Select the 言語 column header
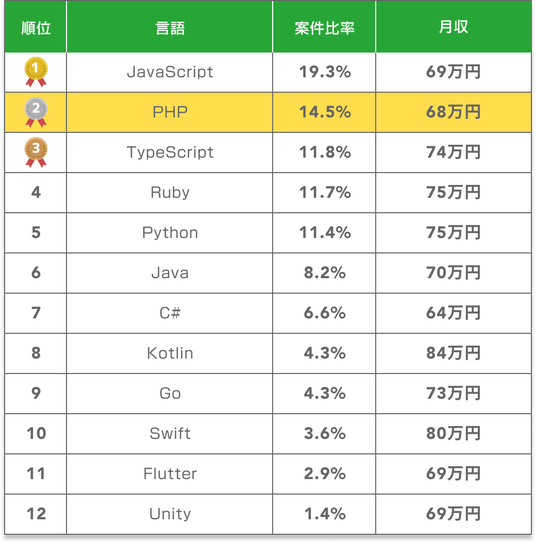 (x=170, y=28)
